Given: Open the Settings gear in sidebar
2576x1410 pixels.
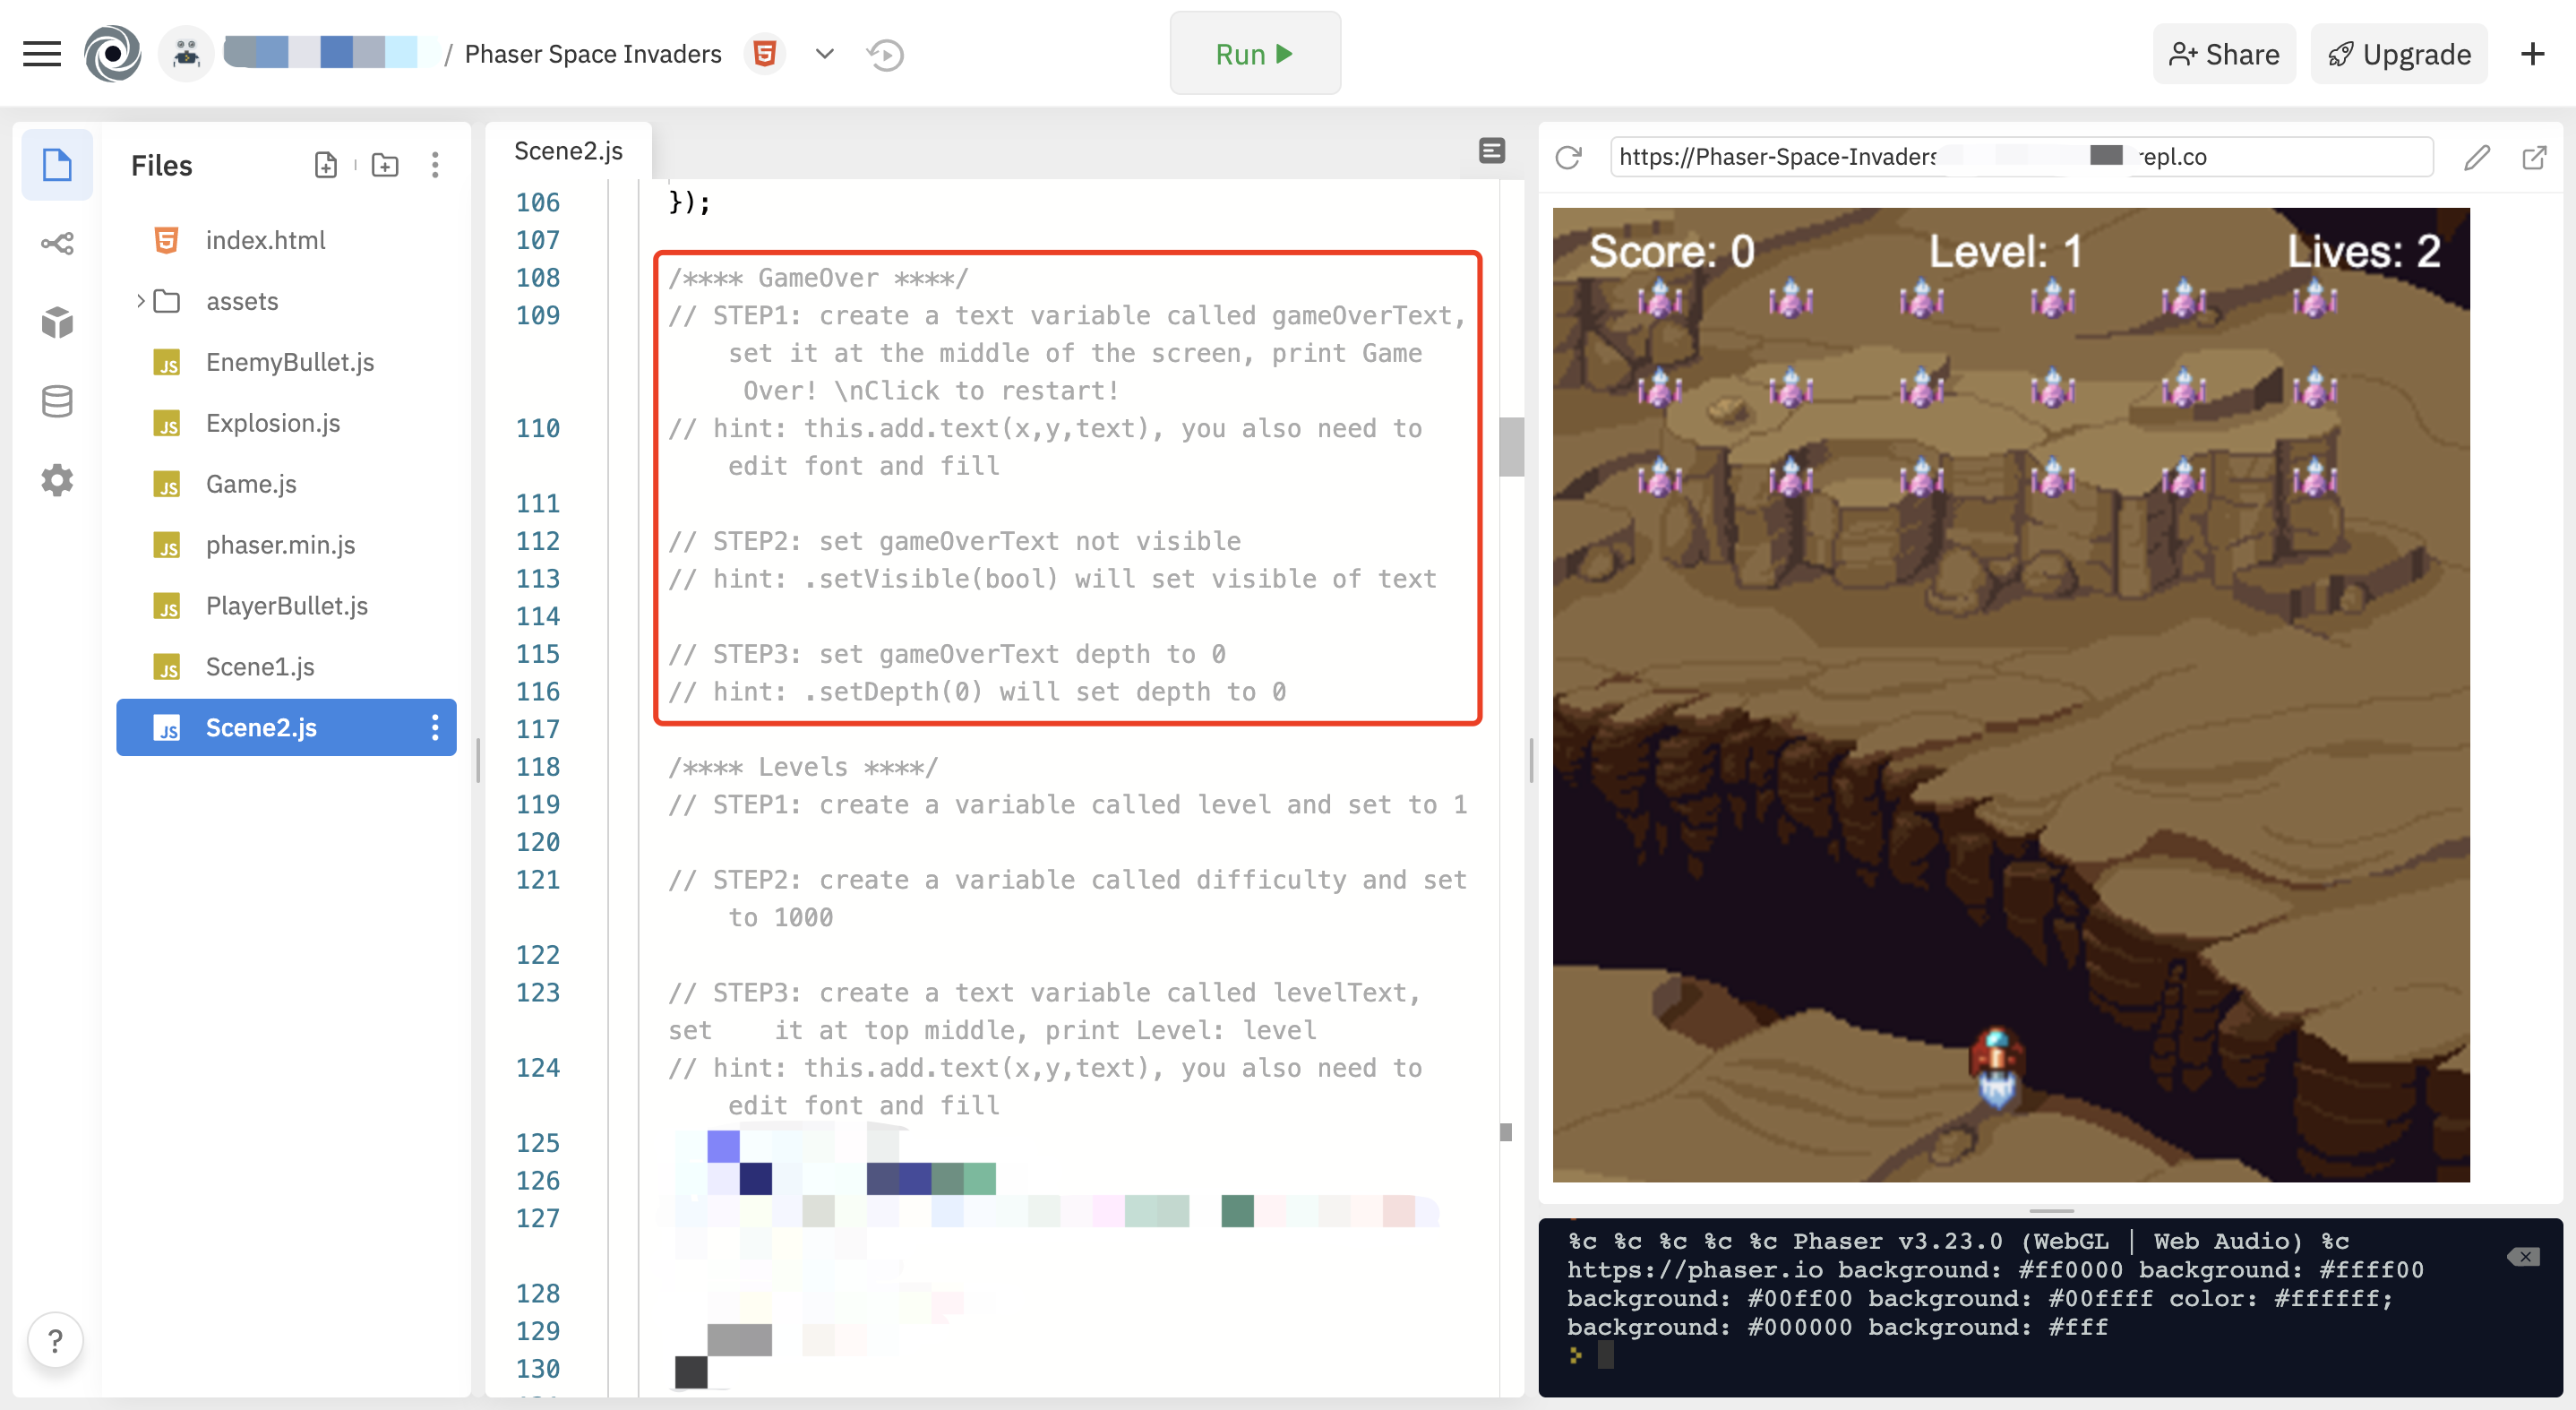Looking at the screenshot, I should point(57,481).
